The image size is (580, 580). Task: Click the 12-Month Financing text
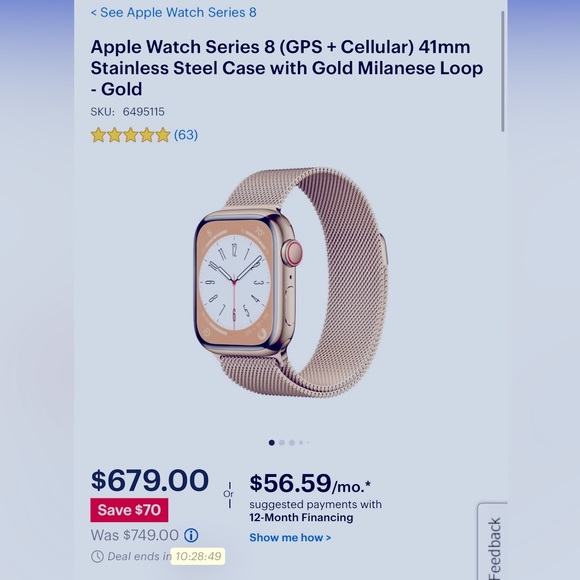301,517
